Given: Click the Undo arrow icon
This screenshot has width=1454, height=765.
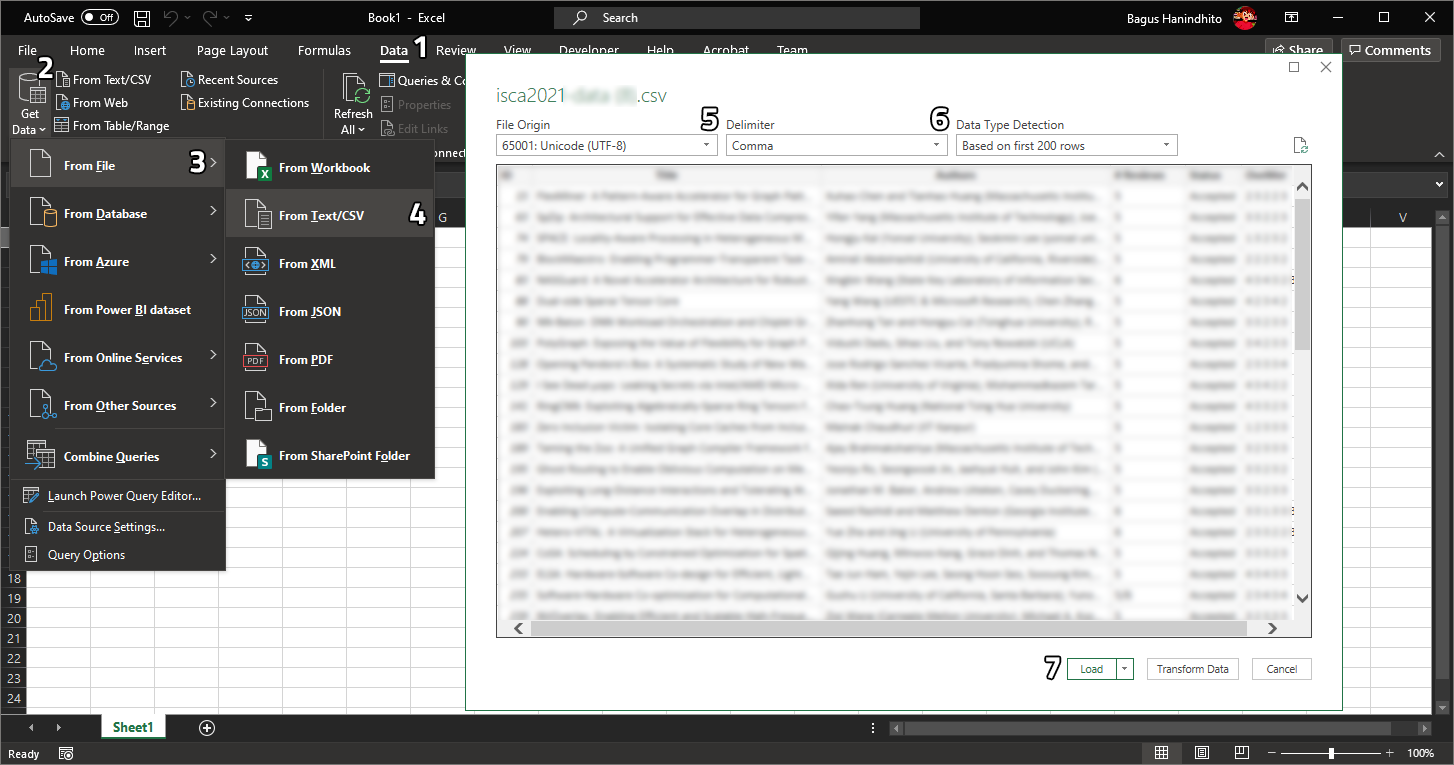Looking at the screenshot, I should 170,18.
